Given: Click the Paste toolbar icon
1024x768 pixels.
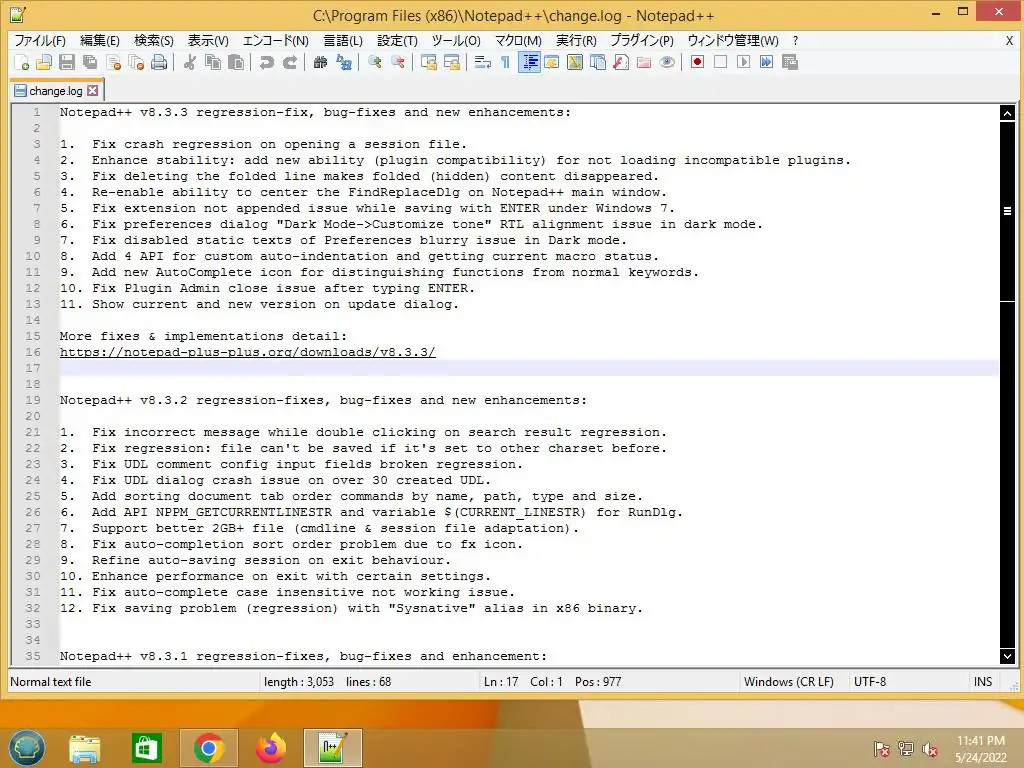Looking at the screenshot, I should click(236, 62).
